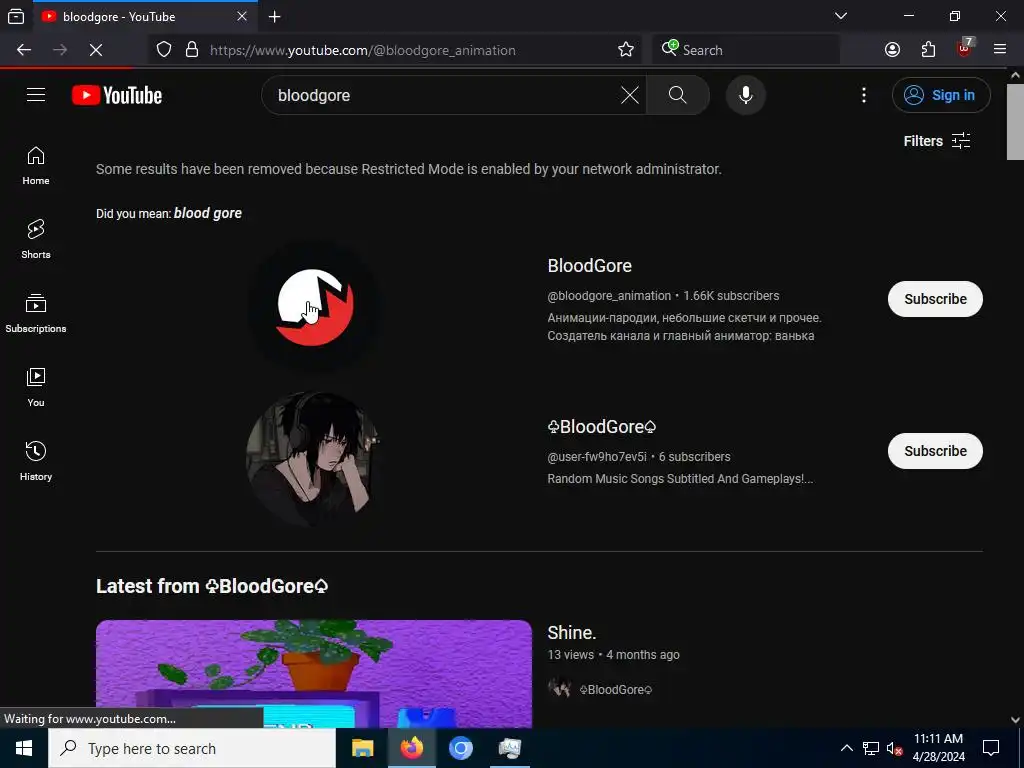The width and height of the screenshot is (1024, 768).
Task: Open the Filters panel
Action: [936, 141]
